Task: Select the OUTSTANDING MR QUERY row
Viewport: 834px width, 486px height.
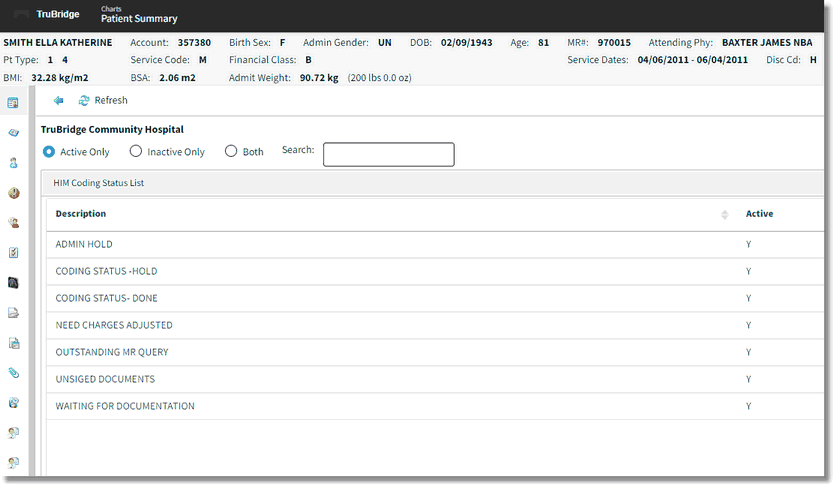Action: (435, 353)
